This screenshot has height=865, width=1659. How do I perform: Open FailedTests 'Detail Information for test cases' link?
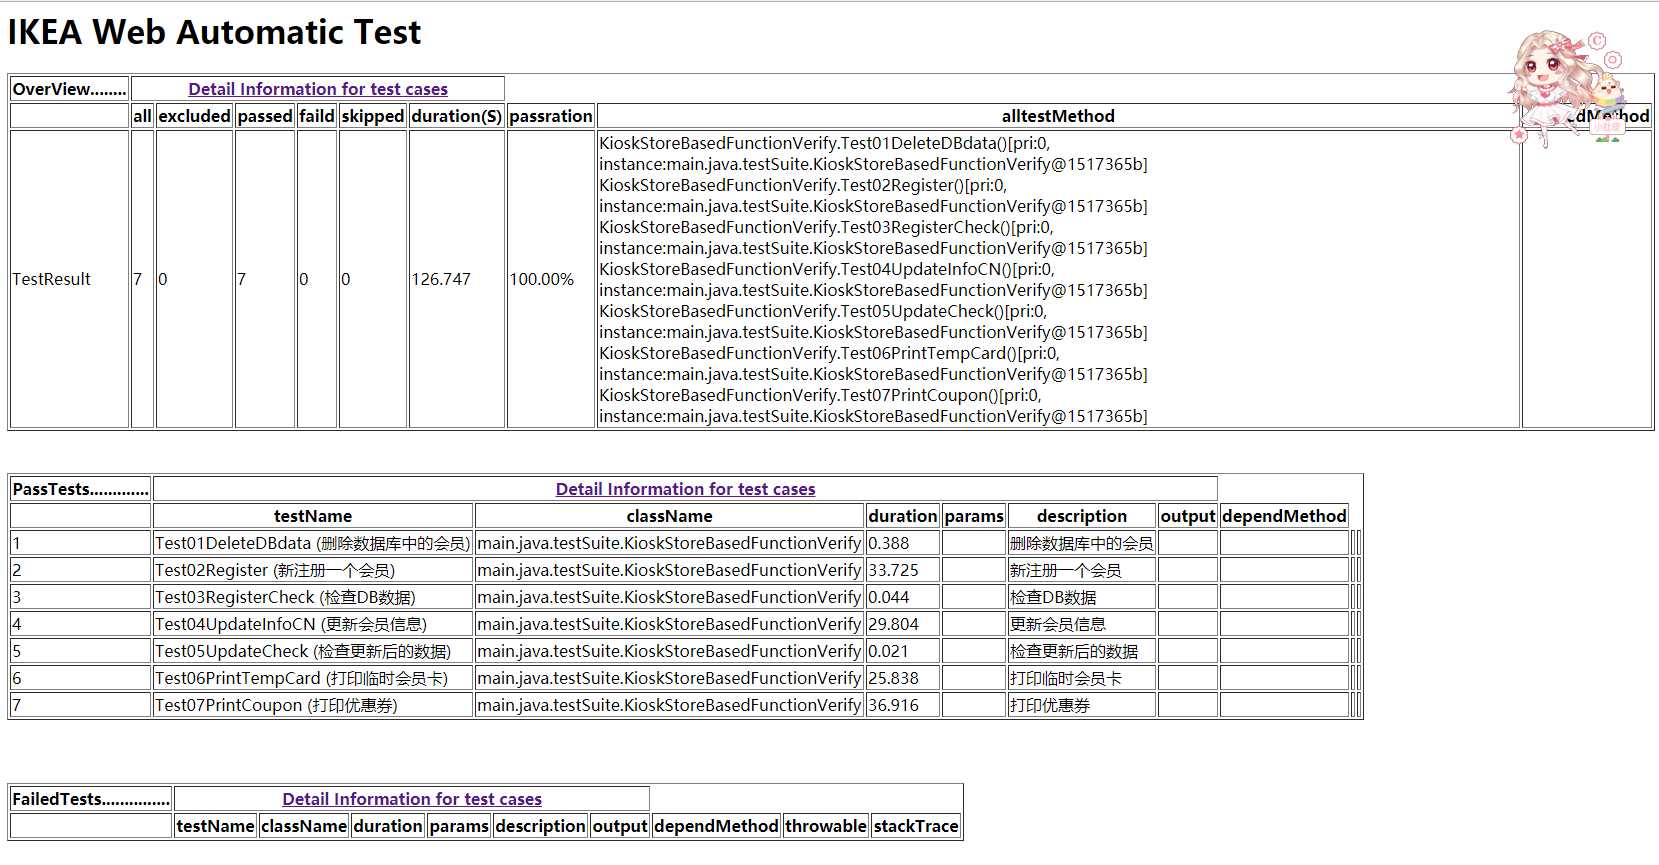[412, 799]
